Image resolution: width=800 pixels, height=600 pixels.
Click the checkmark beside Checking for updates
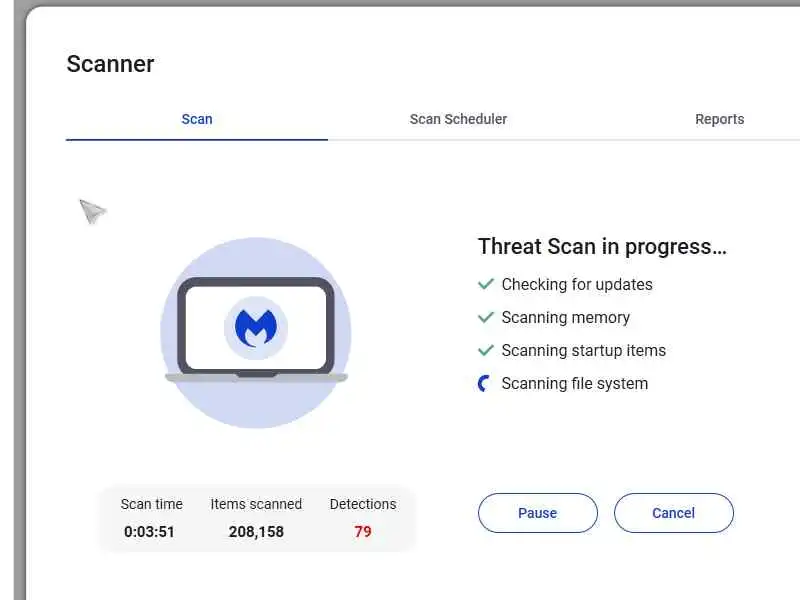(x=486, y=284)
